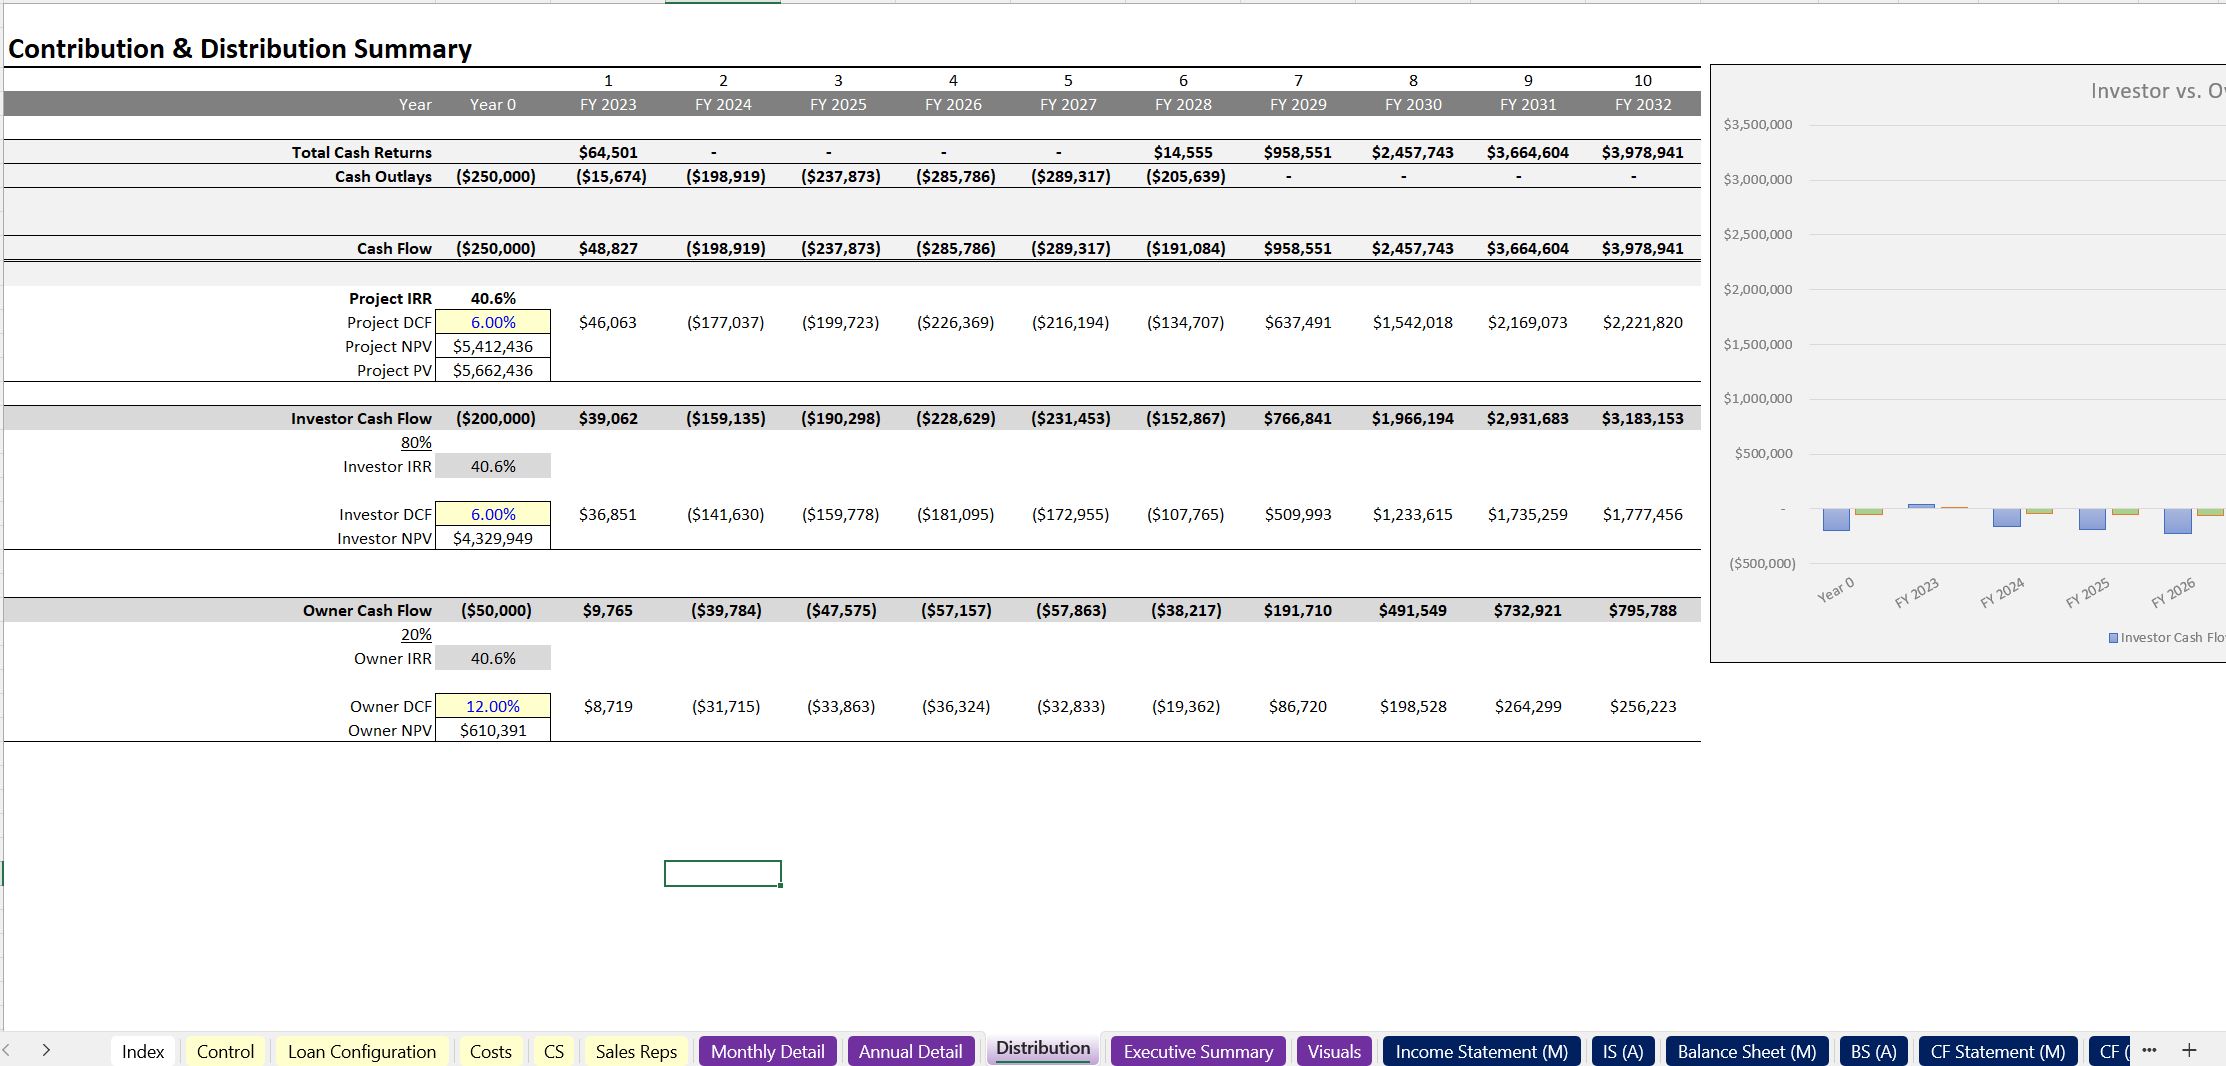Click the Year 0 investor bar in chart
The width and height of the screenshot is (2226, 1066).
pos(1836,520)
